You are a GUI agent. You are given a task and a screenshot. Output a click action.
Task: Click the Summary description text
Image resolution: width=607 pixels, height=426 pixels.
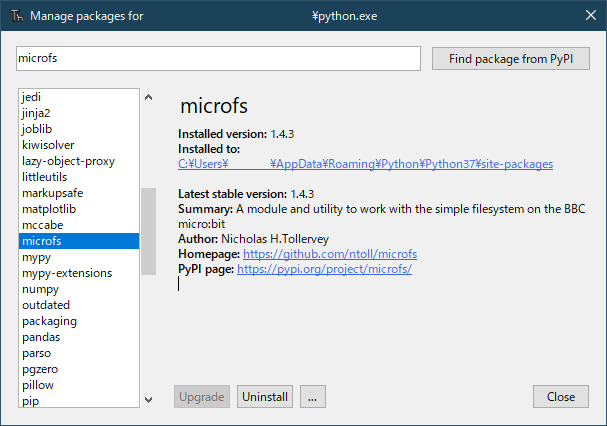382,216
